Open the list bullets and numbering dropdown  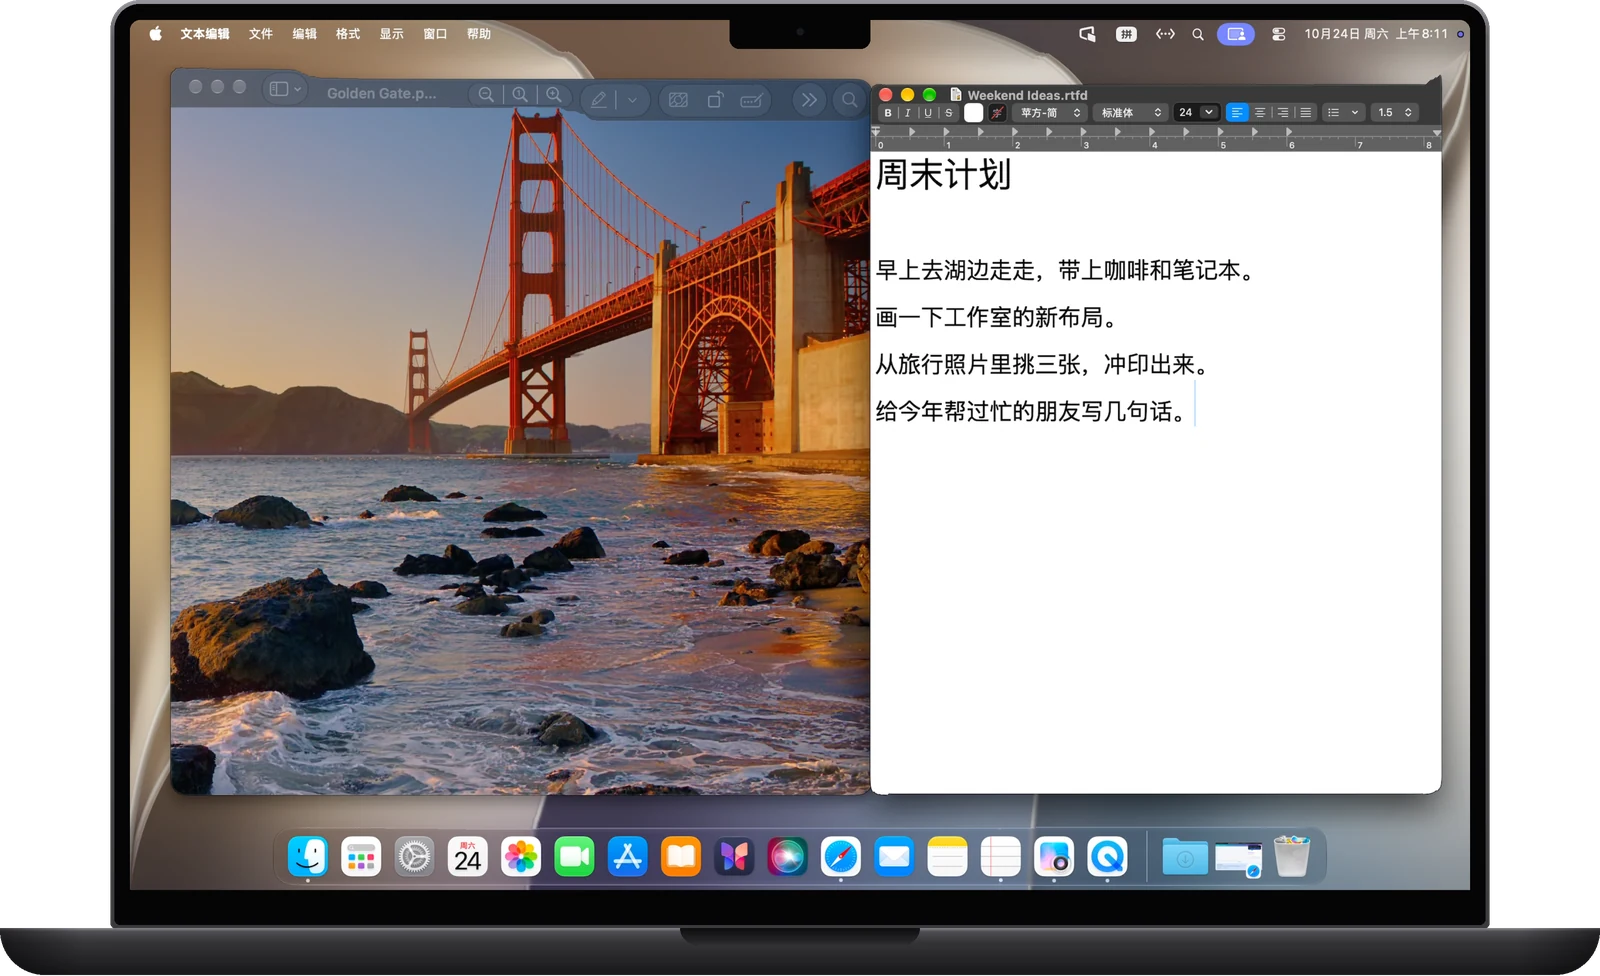[x=1343, y=113]
